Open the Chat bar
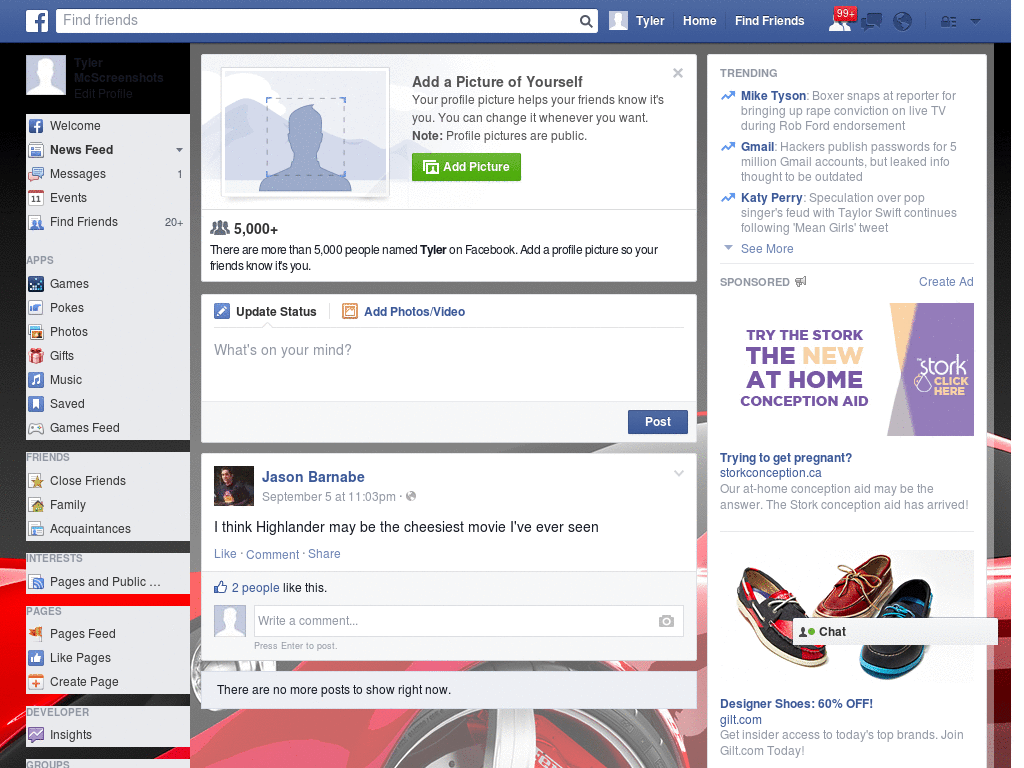 point(895,632)
